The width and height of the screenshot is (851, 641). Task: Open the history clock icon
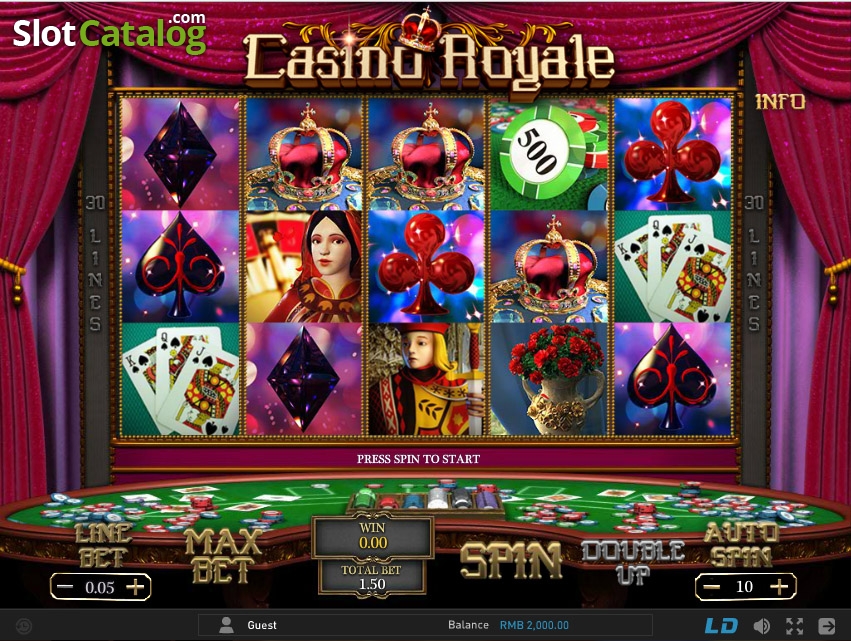coord(24,626)
